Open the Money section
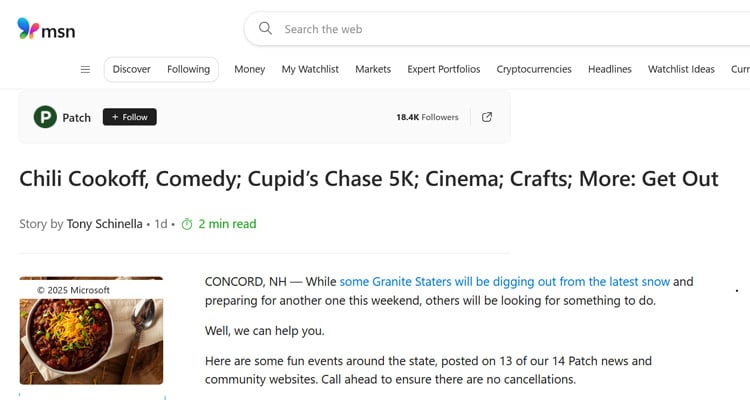750x400 pixels. pyautogui.click(x=250, y=69)
